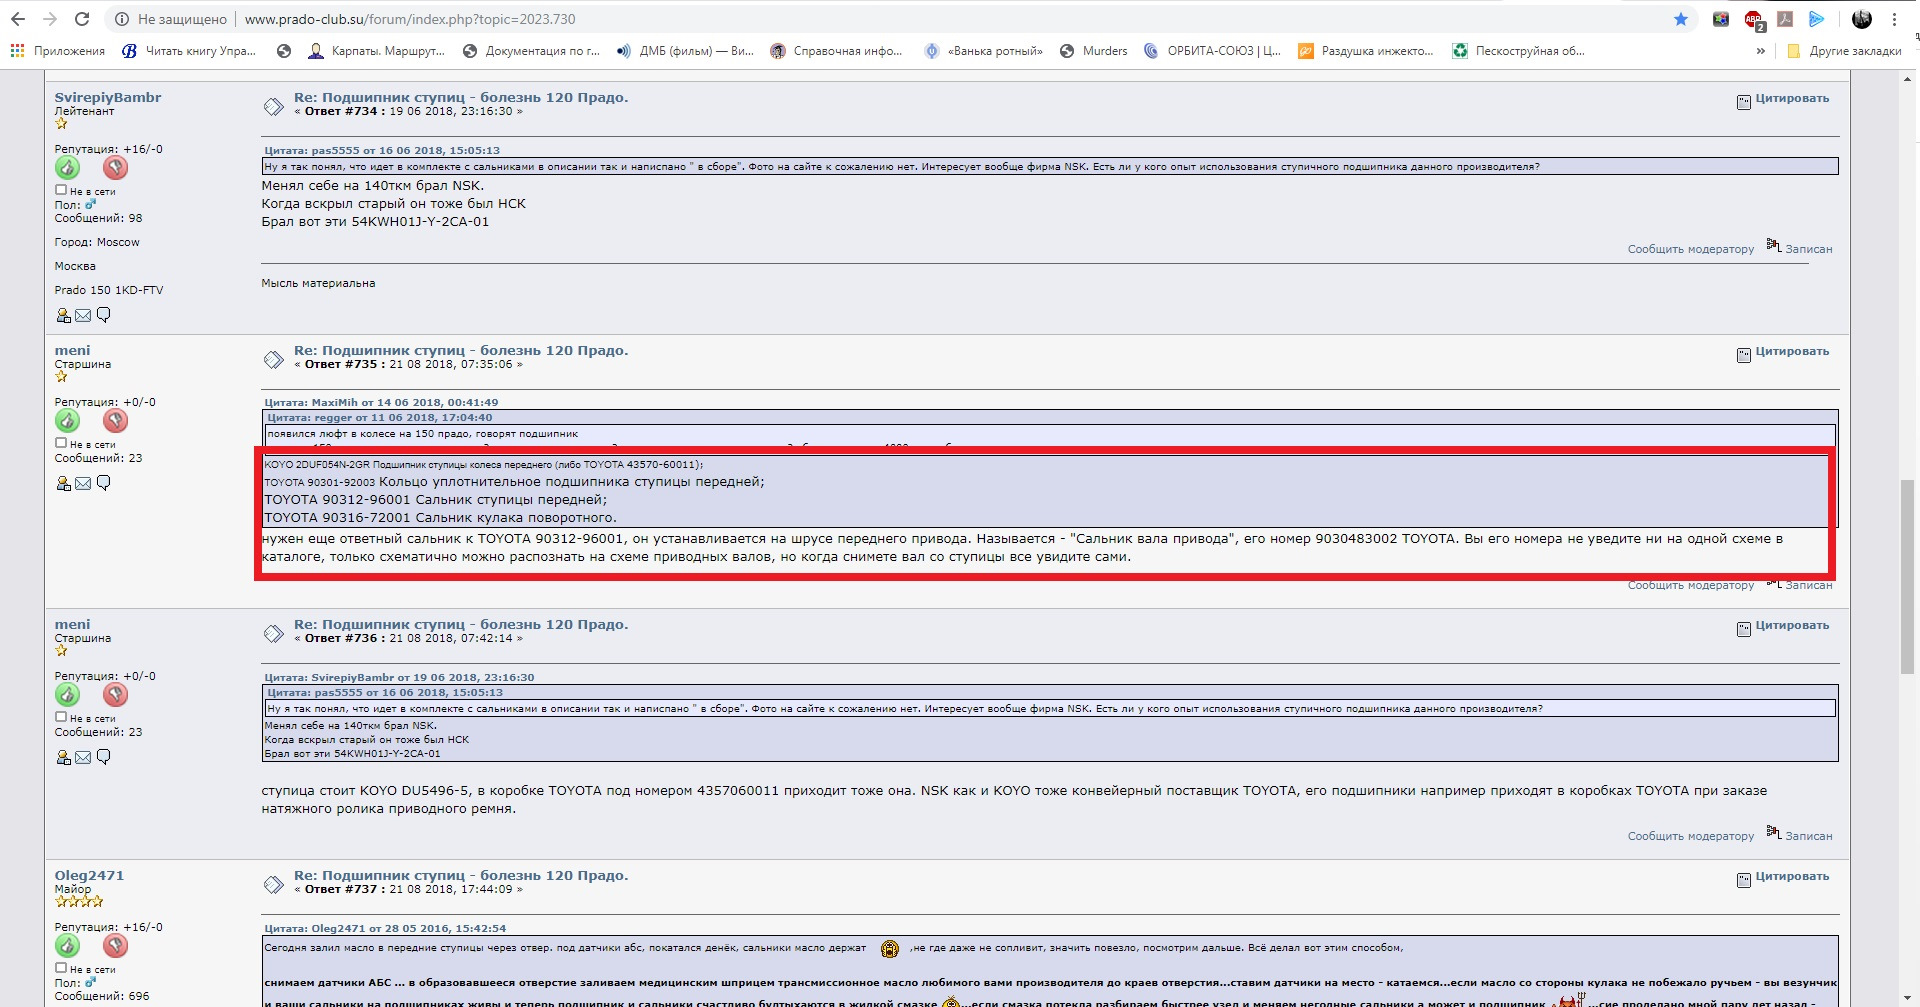Click the blue bookmark star in address bar
Screen dimensions: 1920x1007
1681,19
